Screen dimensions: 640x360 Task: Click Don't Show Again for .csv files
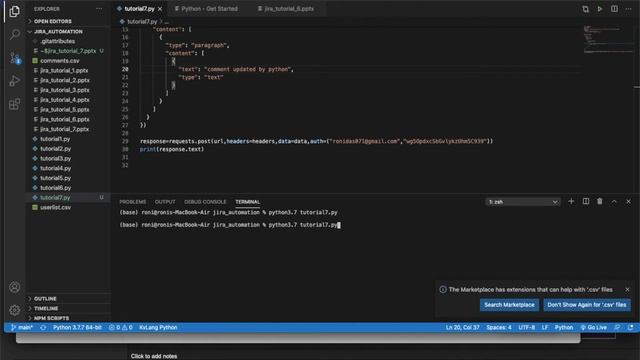(587, 305)
